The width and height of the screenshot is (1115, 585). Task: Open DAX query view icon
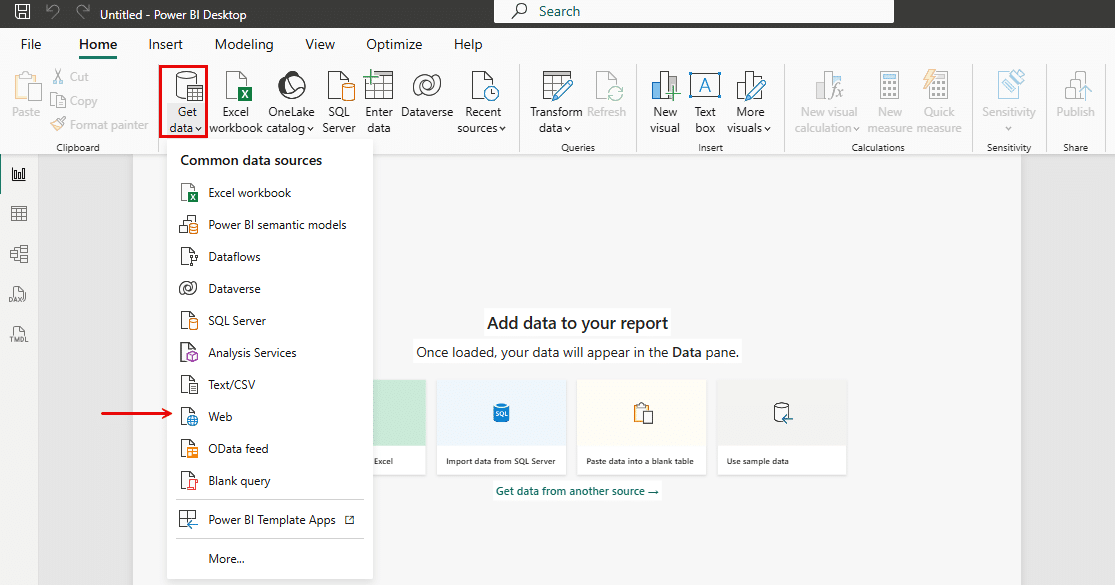pos(19,294)
